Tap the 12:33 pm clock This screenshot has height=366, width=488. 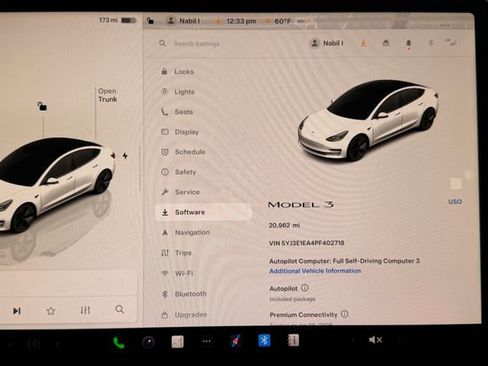(x=241, y=21)
